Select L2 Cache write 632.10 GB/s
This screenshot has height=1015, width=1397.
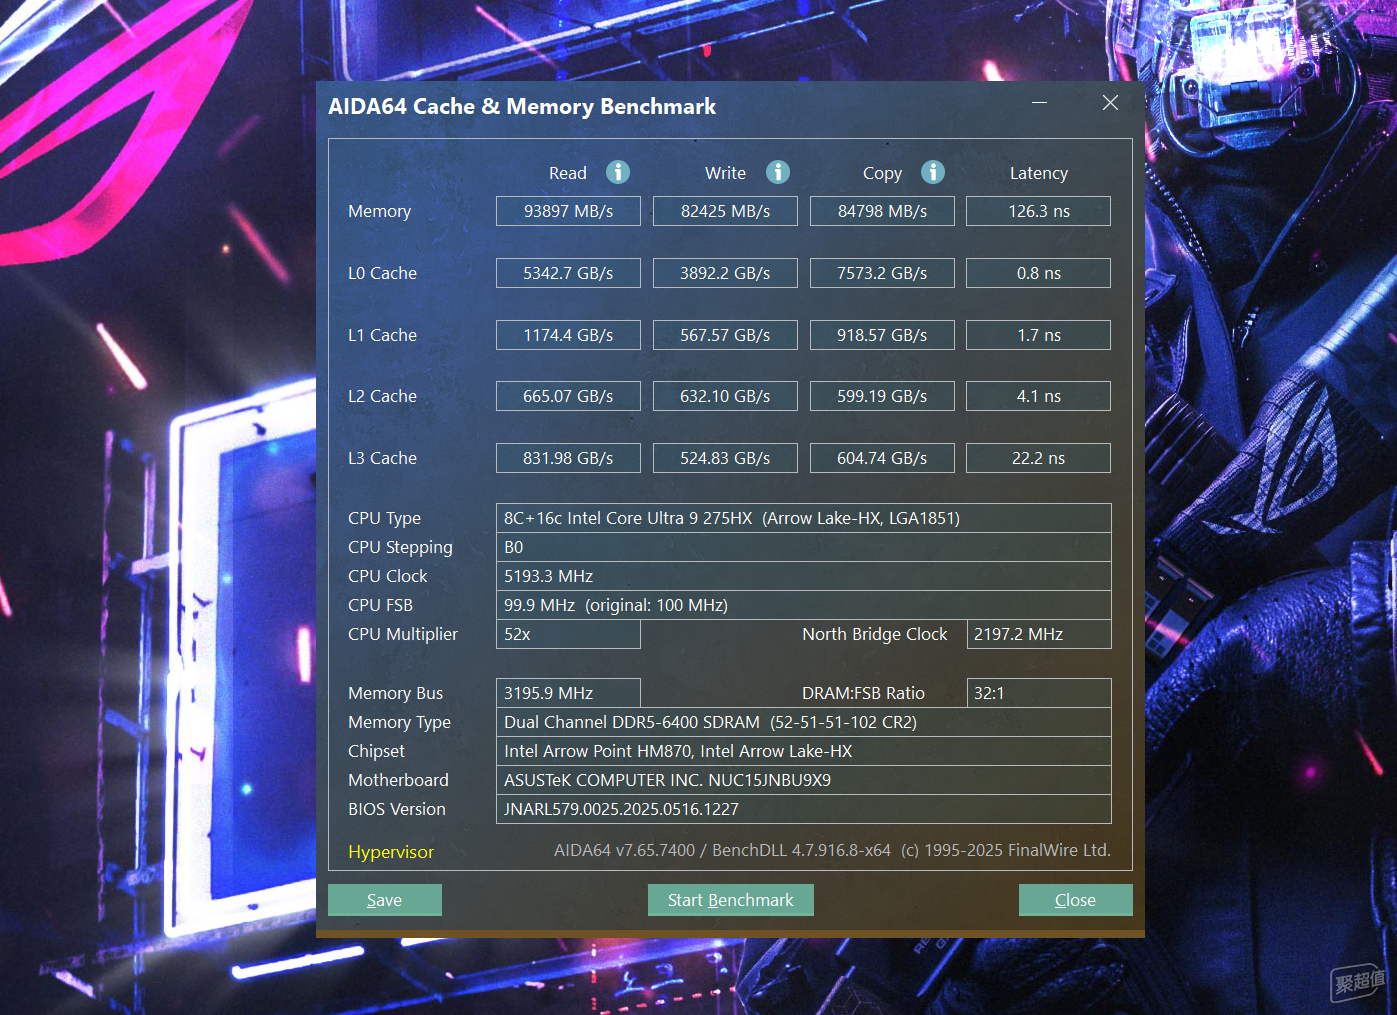point(725,396)
